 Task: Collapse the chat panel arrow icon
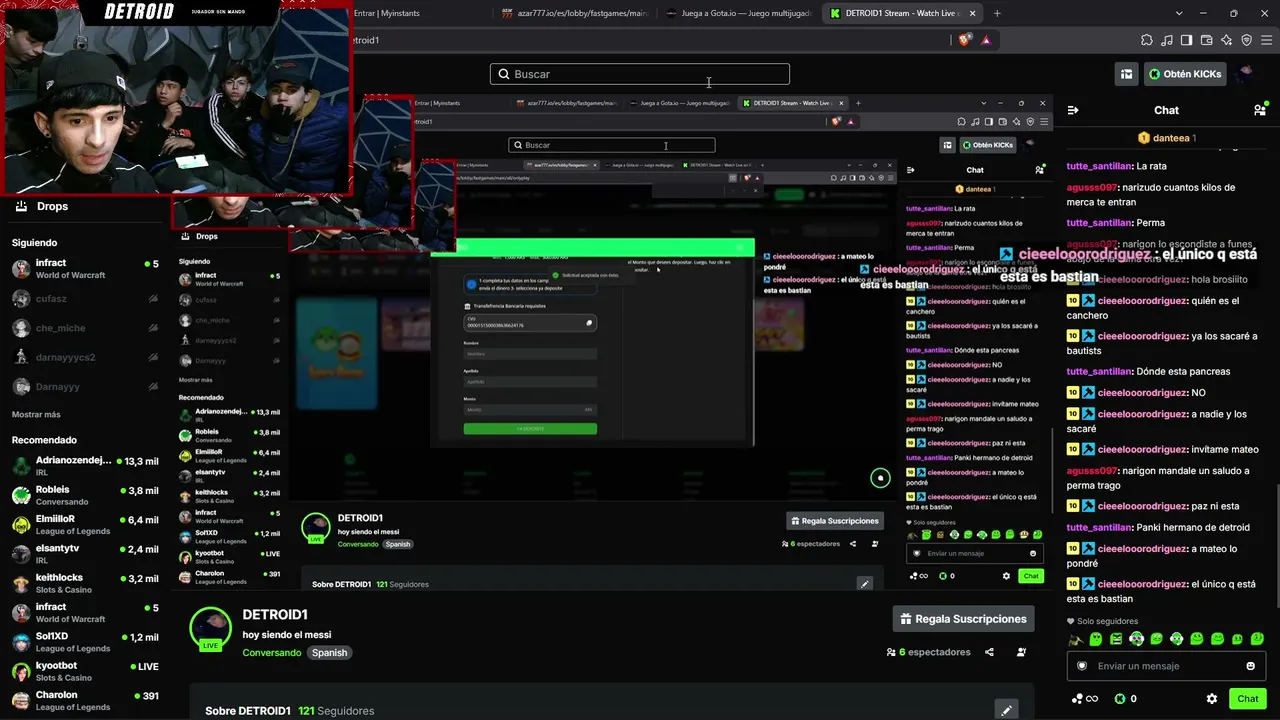(x=1073, y=110)
